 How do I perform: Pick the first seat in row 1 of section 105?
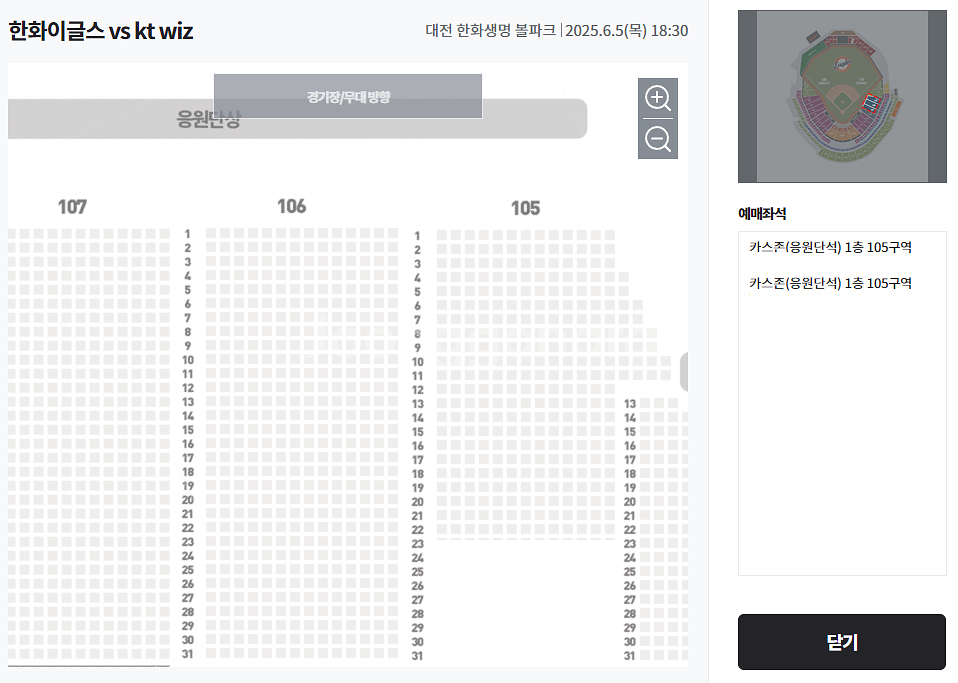(x=442, y=235)
